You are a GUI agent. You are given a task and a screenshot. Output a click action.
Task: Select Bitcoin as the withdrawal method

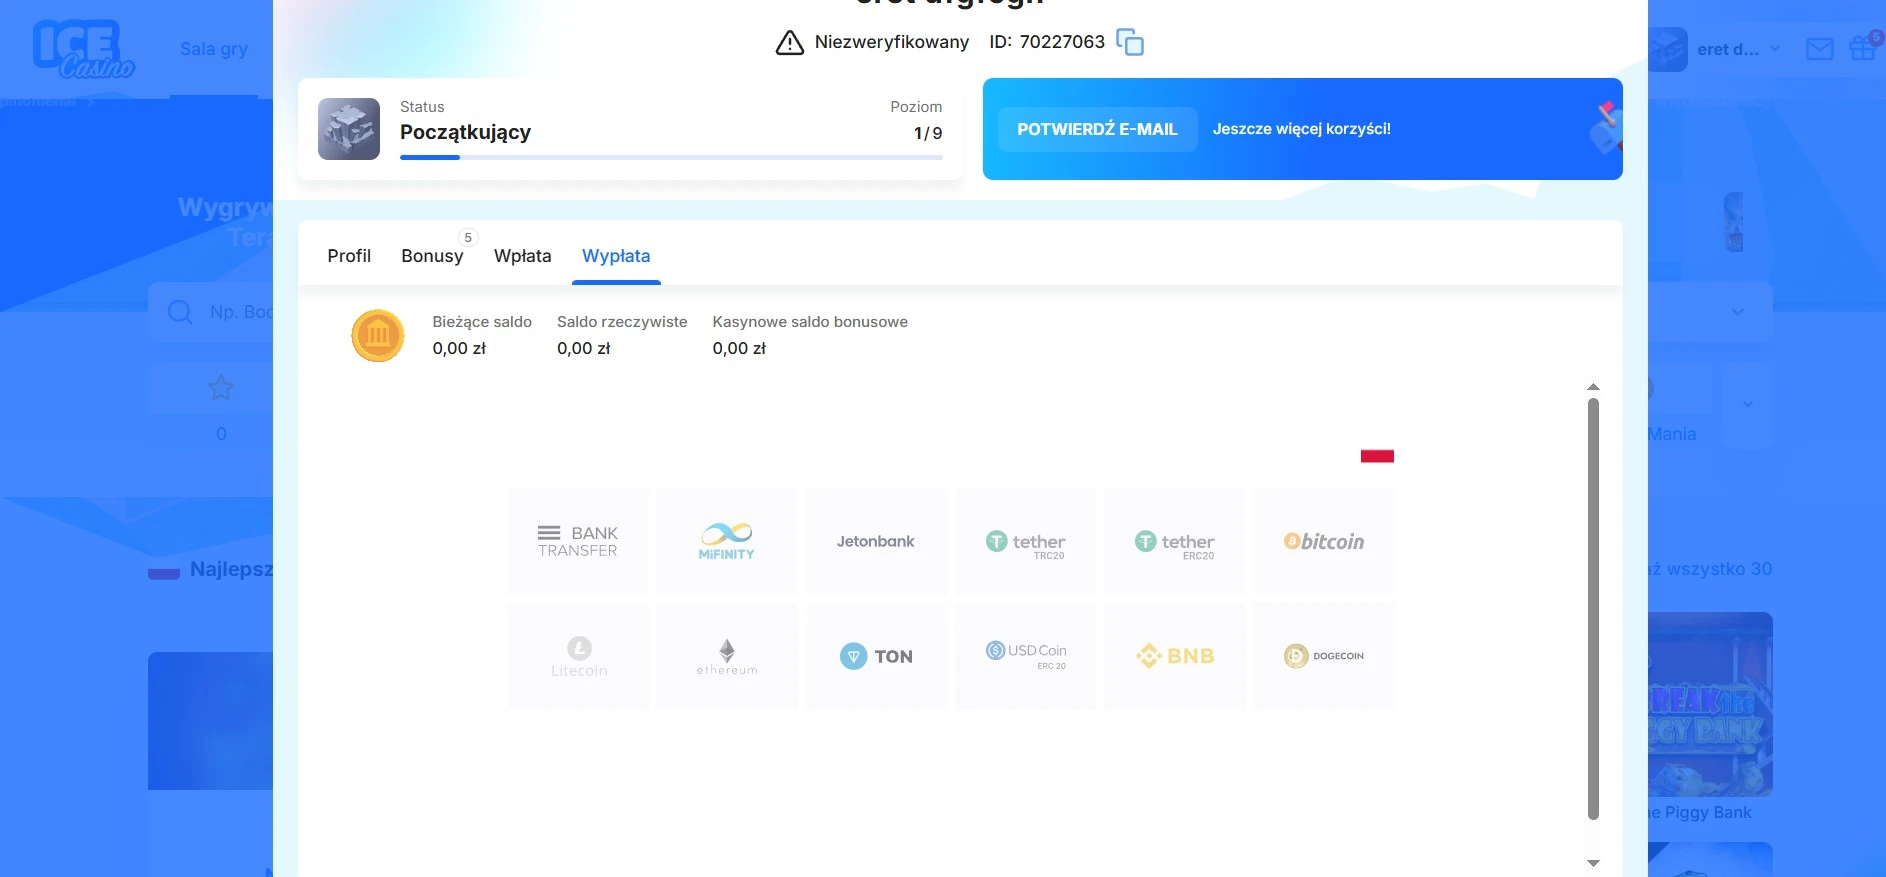click(x=1323, y=541)
